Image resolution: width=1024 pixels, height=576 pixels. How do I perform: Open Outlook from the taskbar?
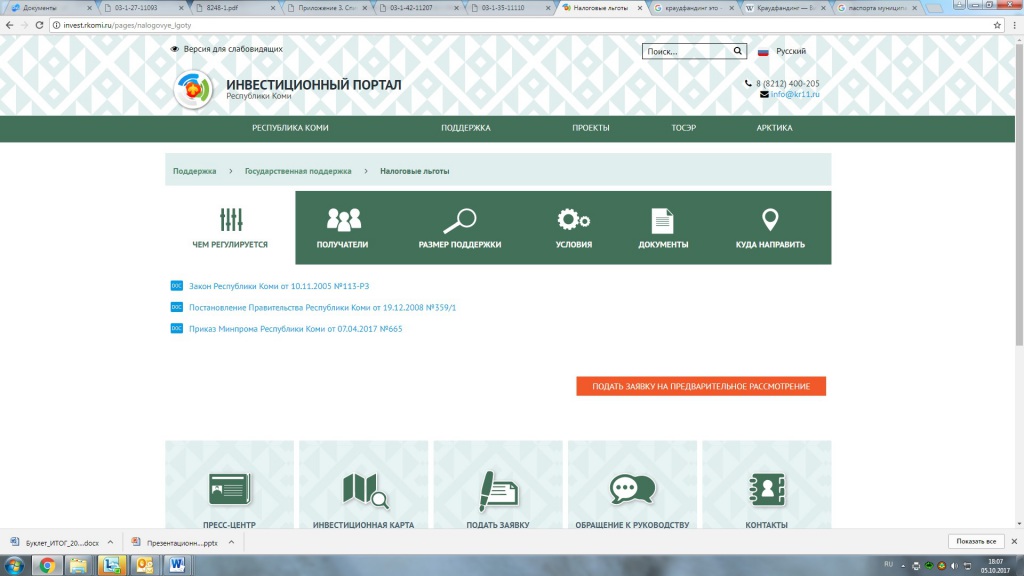(144, 565)
